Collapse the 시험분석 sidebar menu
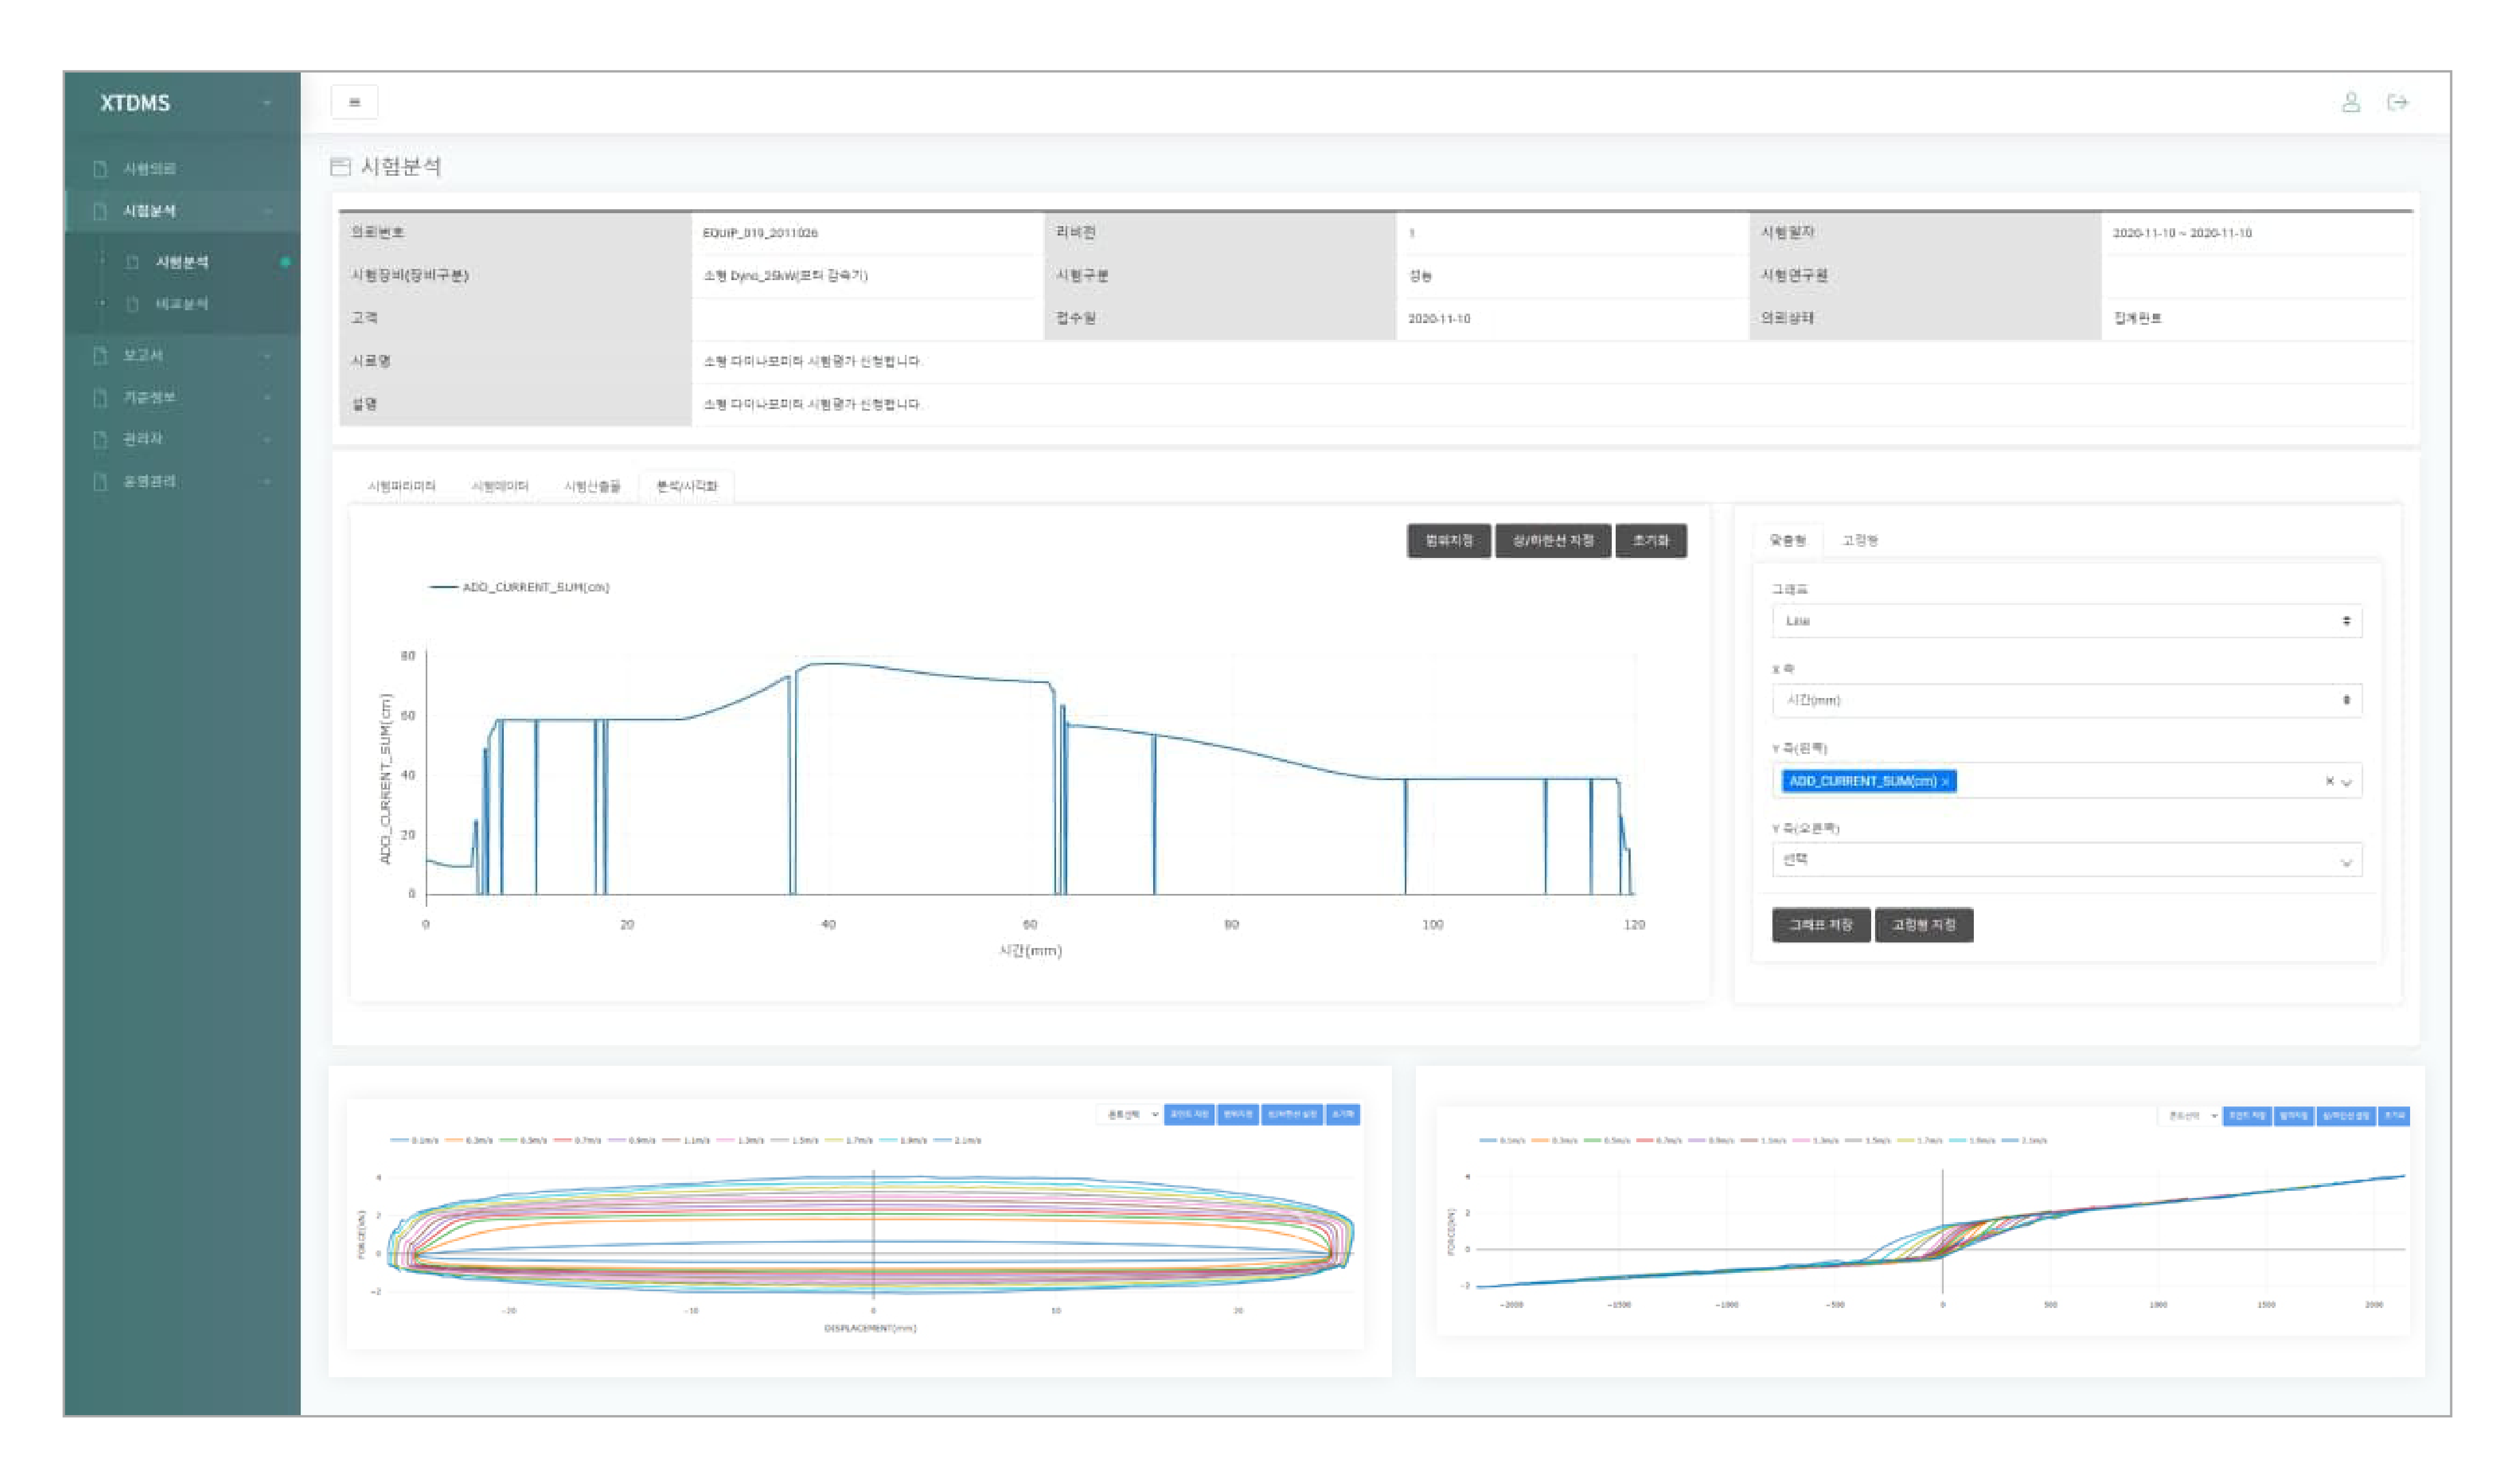 pos(267,211)
